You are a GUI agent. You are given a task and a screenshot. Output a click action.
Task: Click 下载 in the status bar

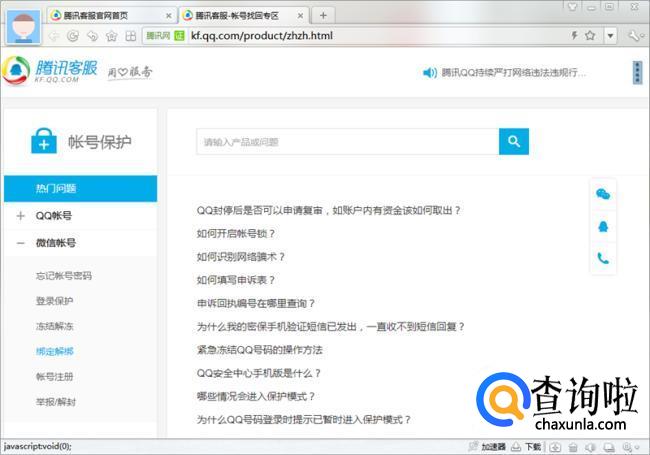click(526, 447)
